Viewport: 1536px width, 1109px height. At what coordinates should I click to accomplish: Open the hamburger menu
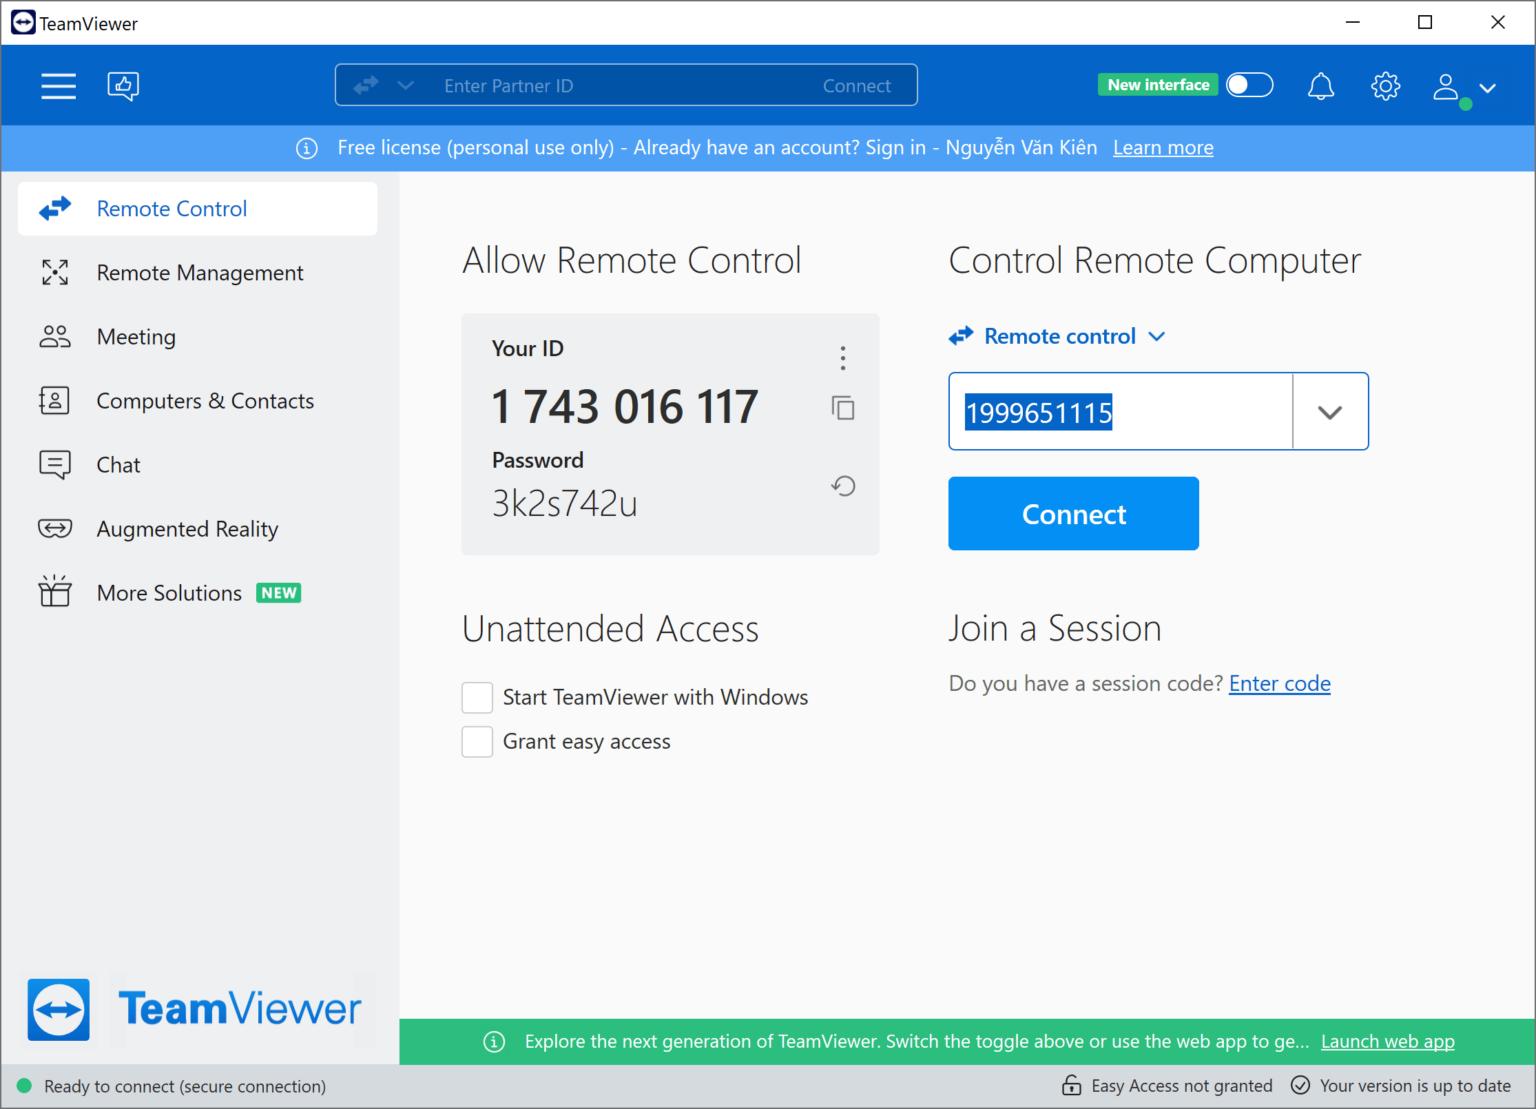58,86
